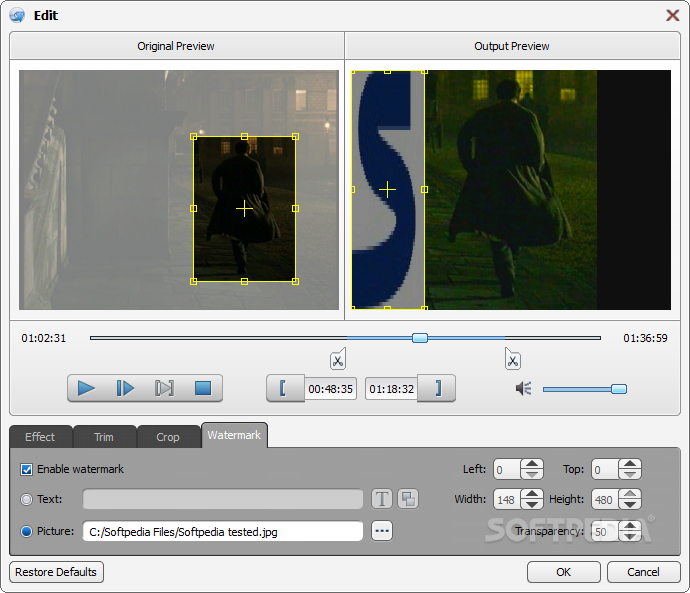Stop playback with the square button
Viewport: 690px width, 593px height.
pos(203,388)
